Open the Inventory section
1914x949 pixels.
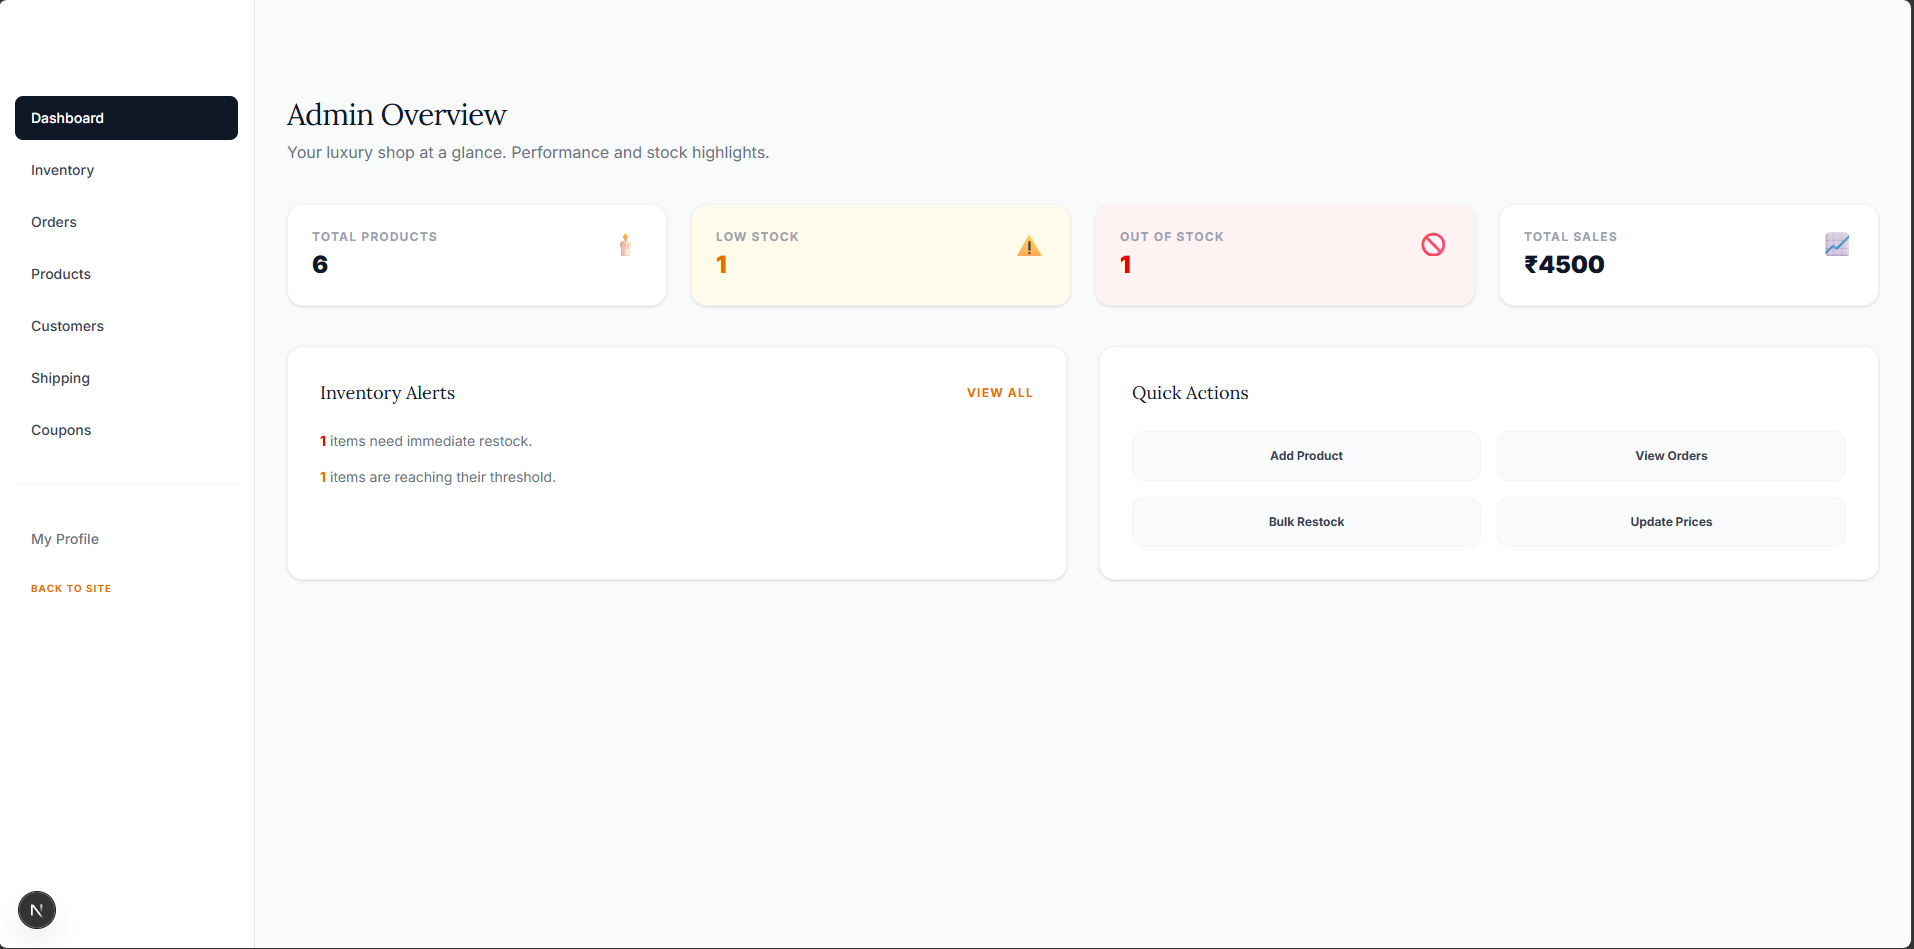[126, 170]
